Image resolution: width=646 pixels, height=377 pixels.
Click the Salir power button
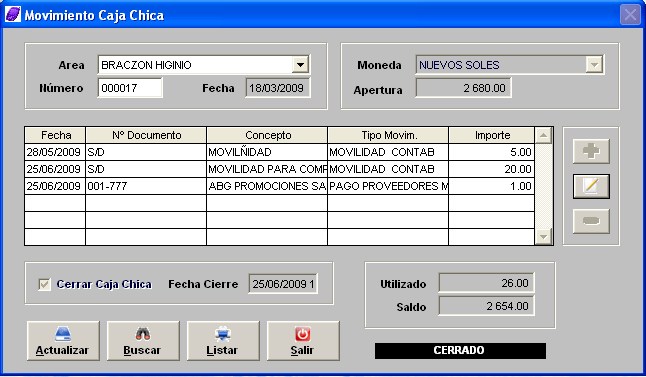[303, 341]
